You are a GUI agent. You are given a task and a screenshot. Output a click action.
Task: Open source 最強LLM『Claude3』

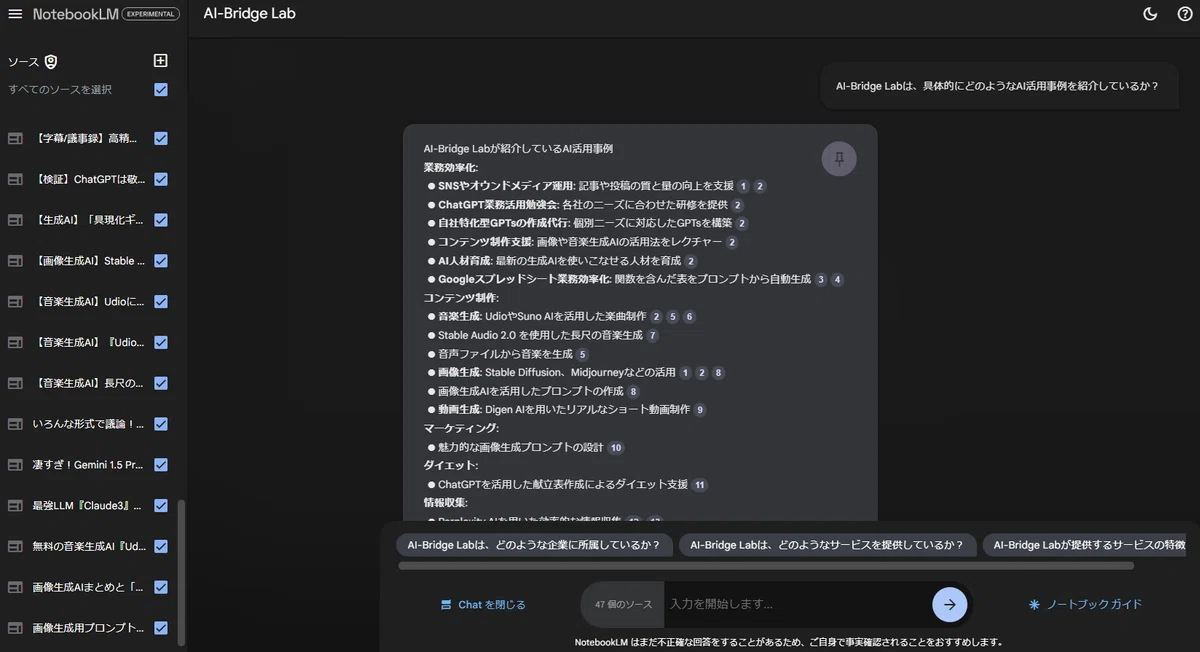(x=89, y=506)
